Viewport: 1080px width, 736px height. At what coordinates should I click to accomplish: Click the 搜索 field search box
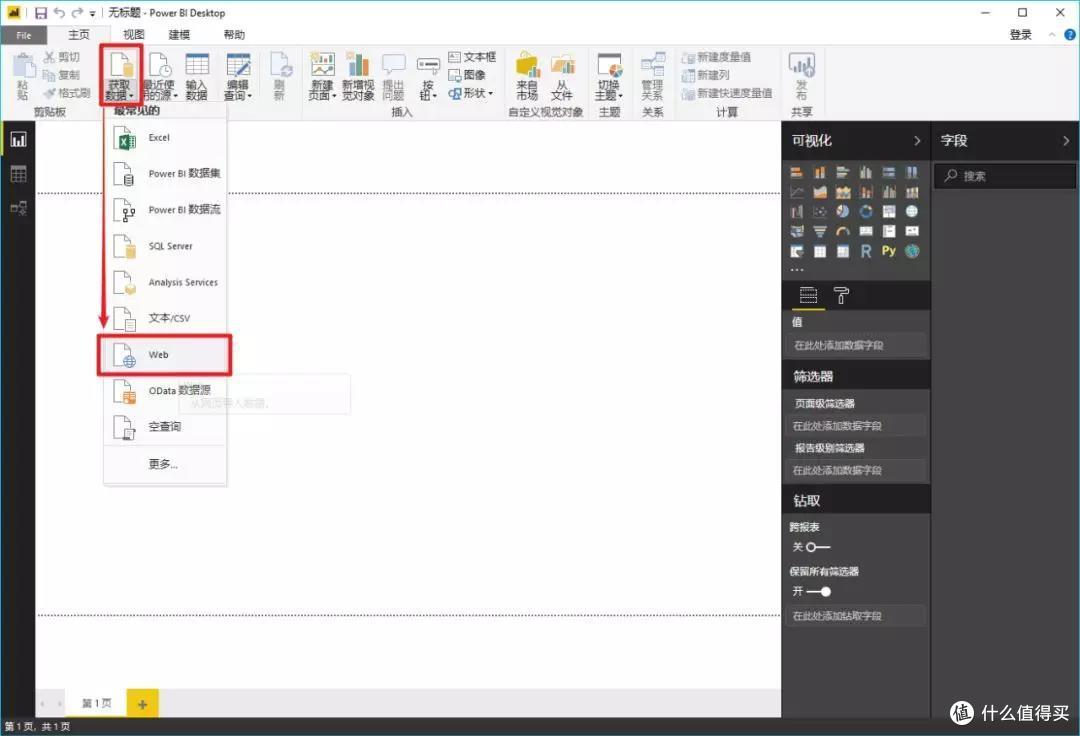click(1005, 176)
